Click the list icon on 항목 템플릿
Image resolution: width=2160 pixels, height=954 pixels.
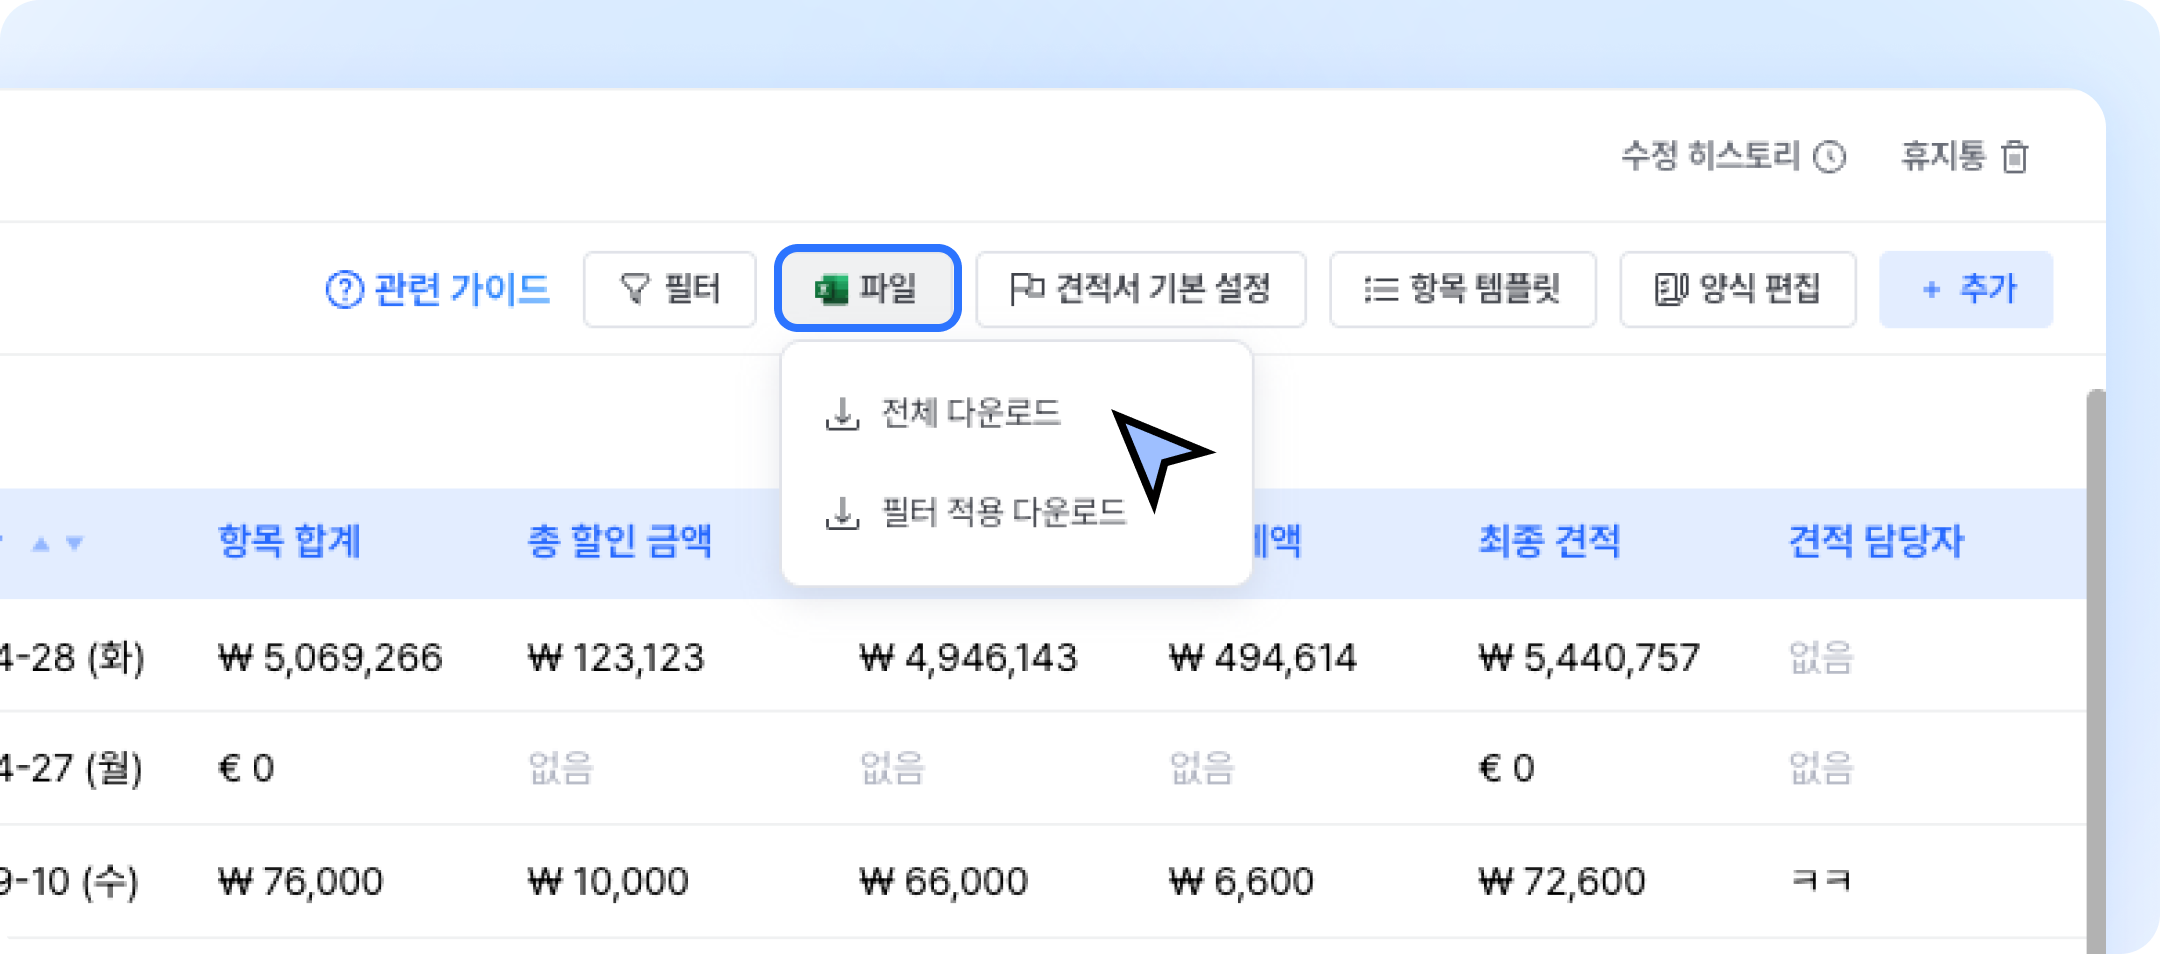click(1381, 289)
